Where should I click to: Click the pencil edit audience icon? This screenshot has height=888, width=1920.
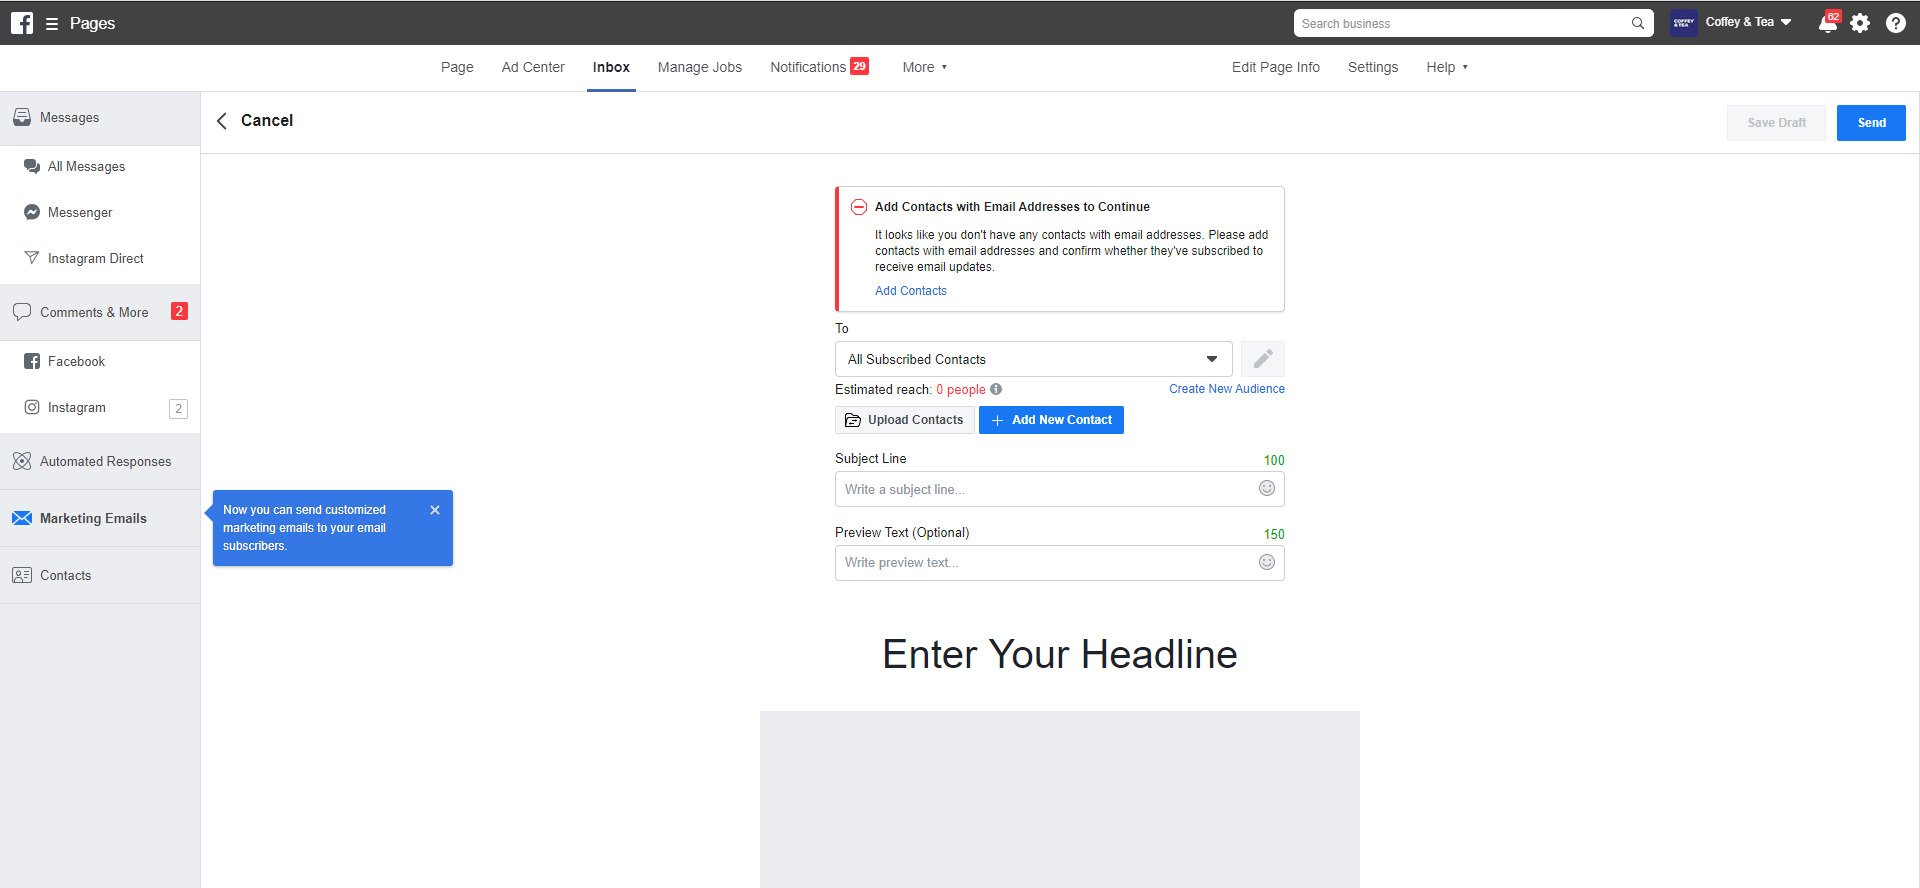coord(1262,359)
